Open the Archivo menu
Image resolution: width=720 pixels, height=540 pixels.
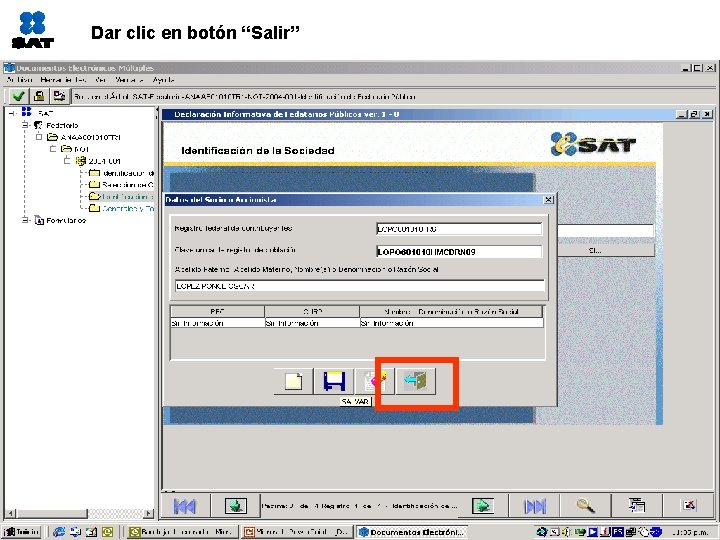point(19,80)
